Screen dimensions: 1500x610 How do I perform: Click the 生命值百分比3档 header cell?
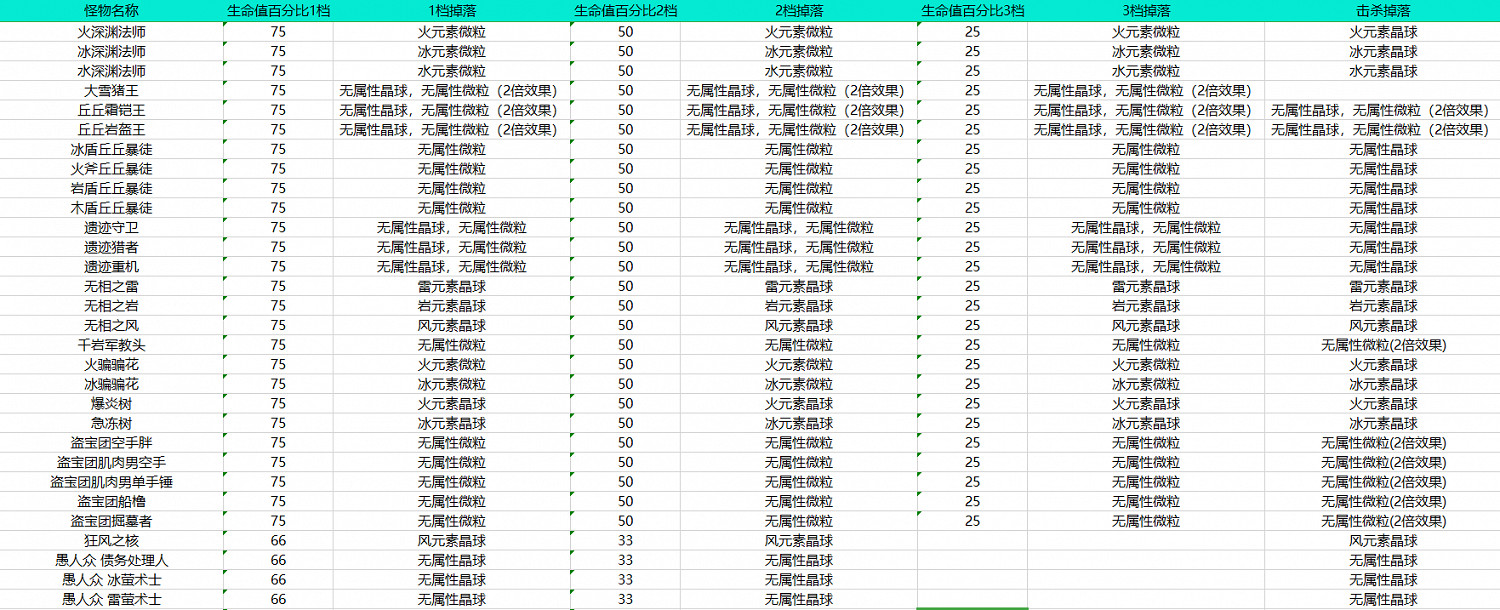[x=972, y=11]
